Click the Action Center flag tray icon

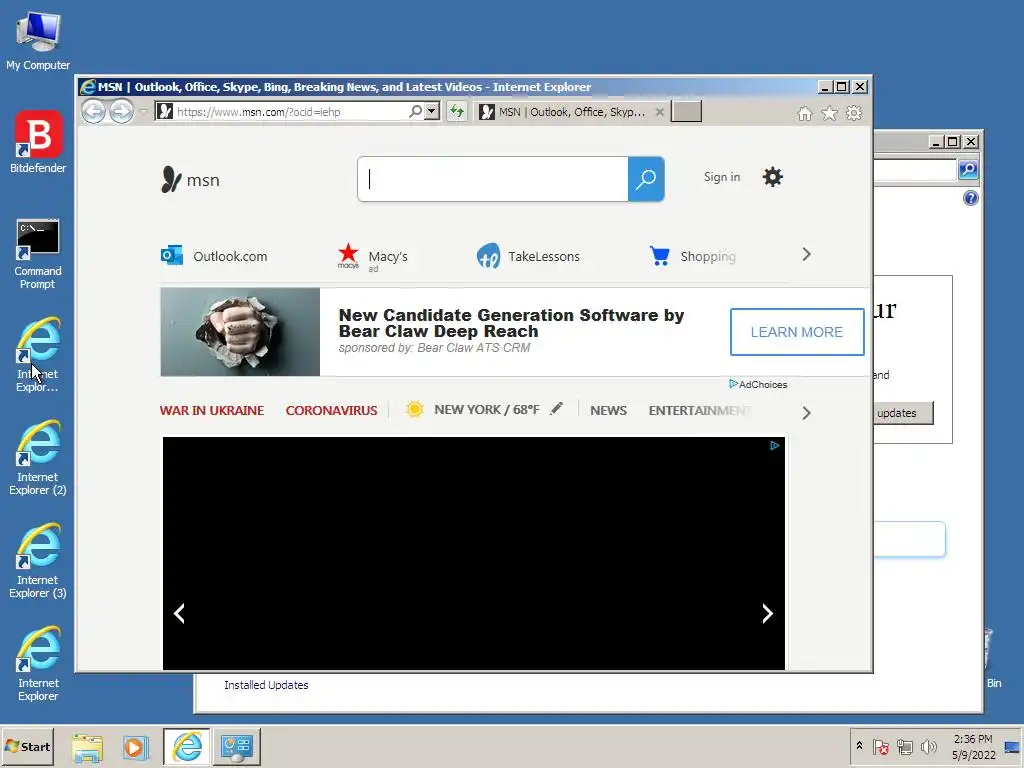coord(880,746)
